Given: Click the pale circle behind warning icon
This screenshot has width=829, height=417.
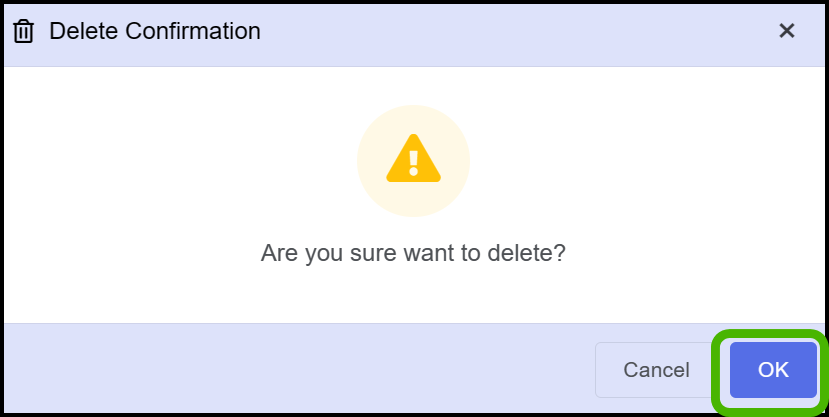Looking at the screenshot, I should click(413, 161).
